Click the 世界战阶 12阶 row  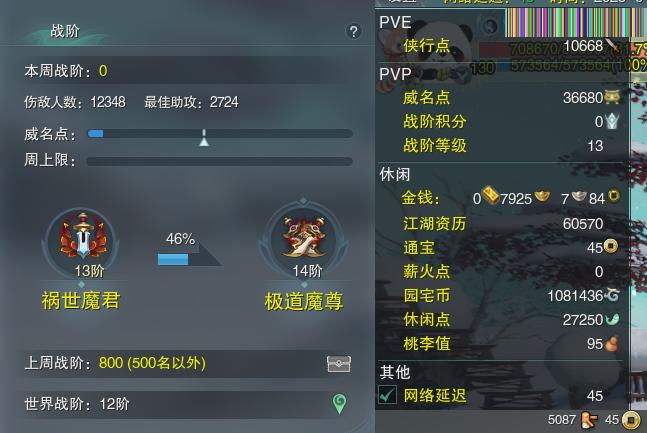[x=188, y=404]
